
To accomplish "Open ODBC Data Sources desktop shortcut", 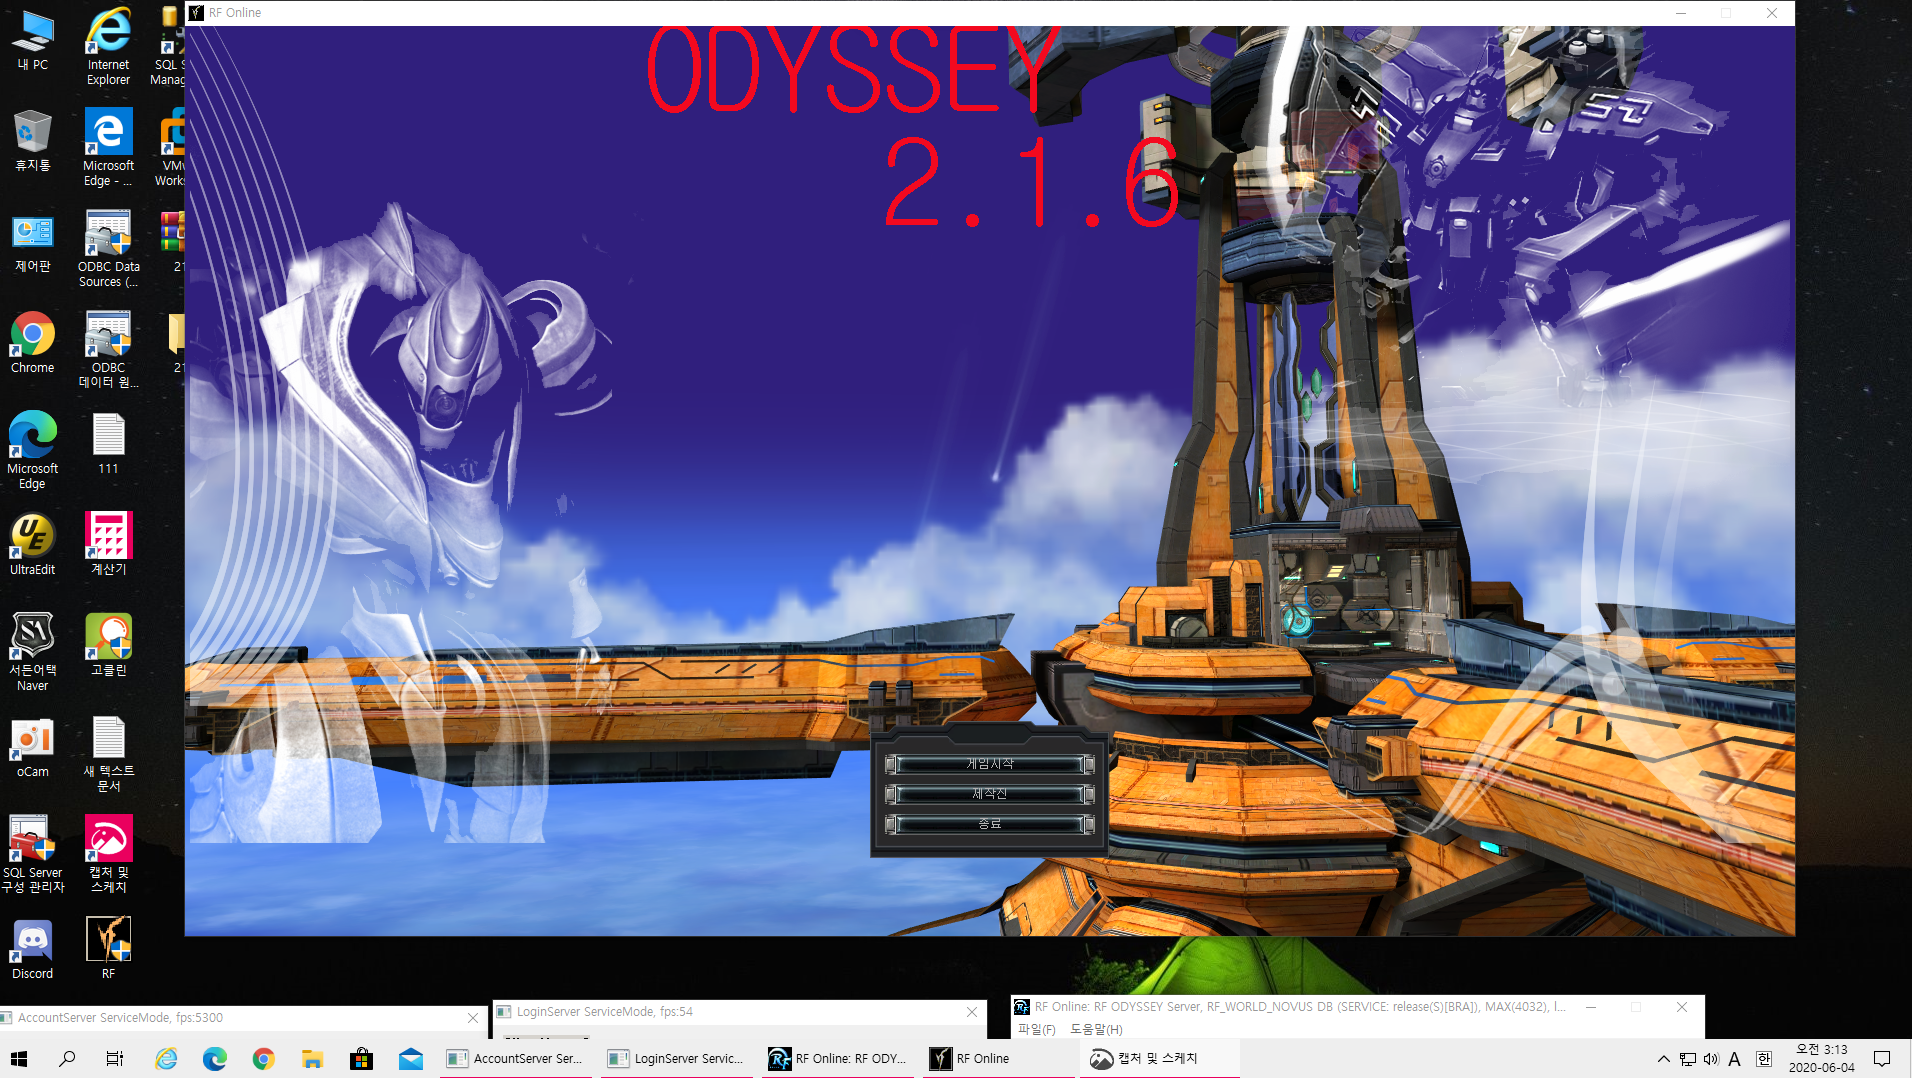I will (108, 248).
